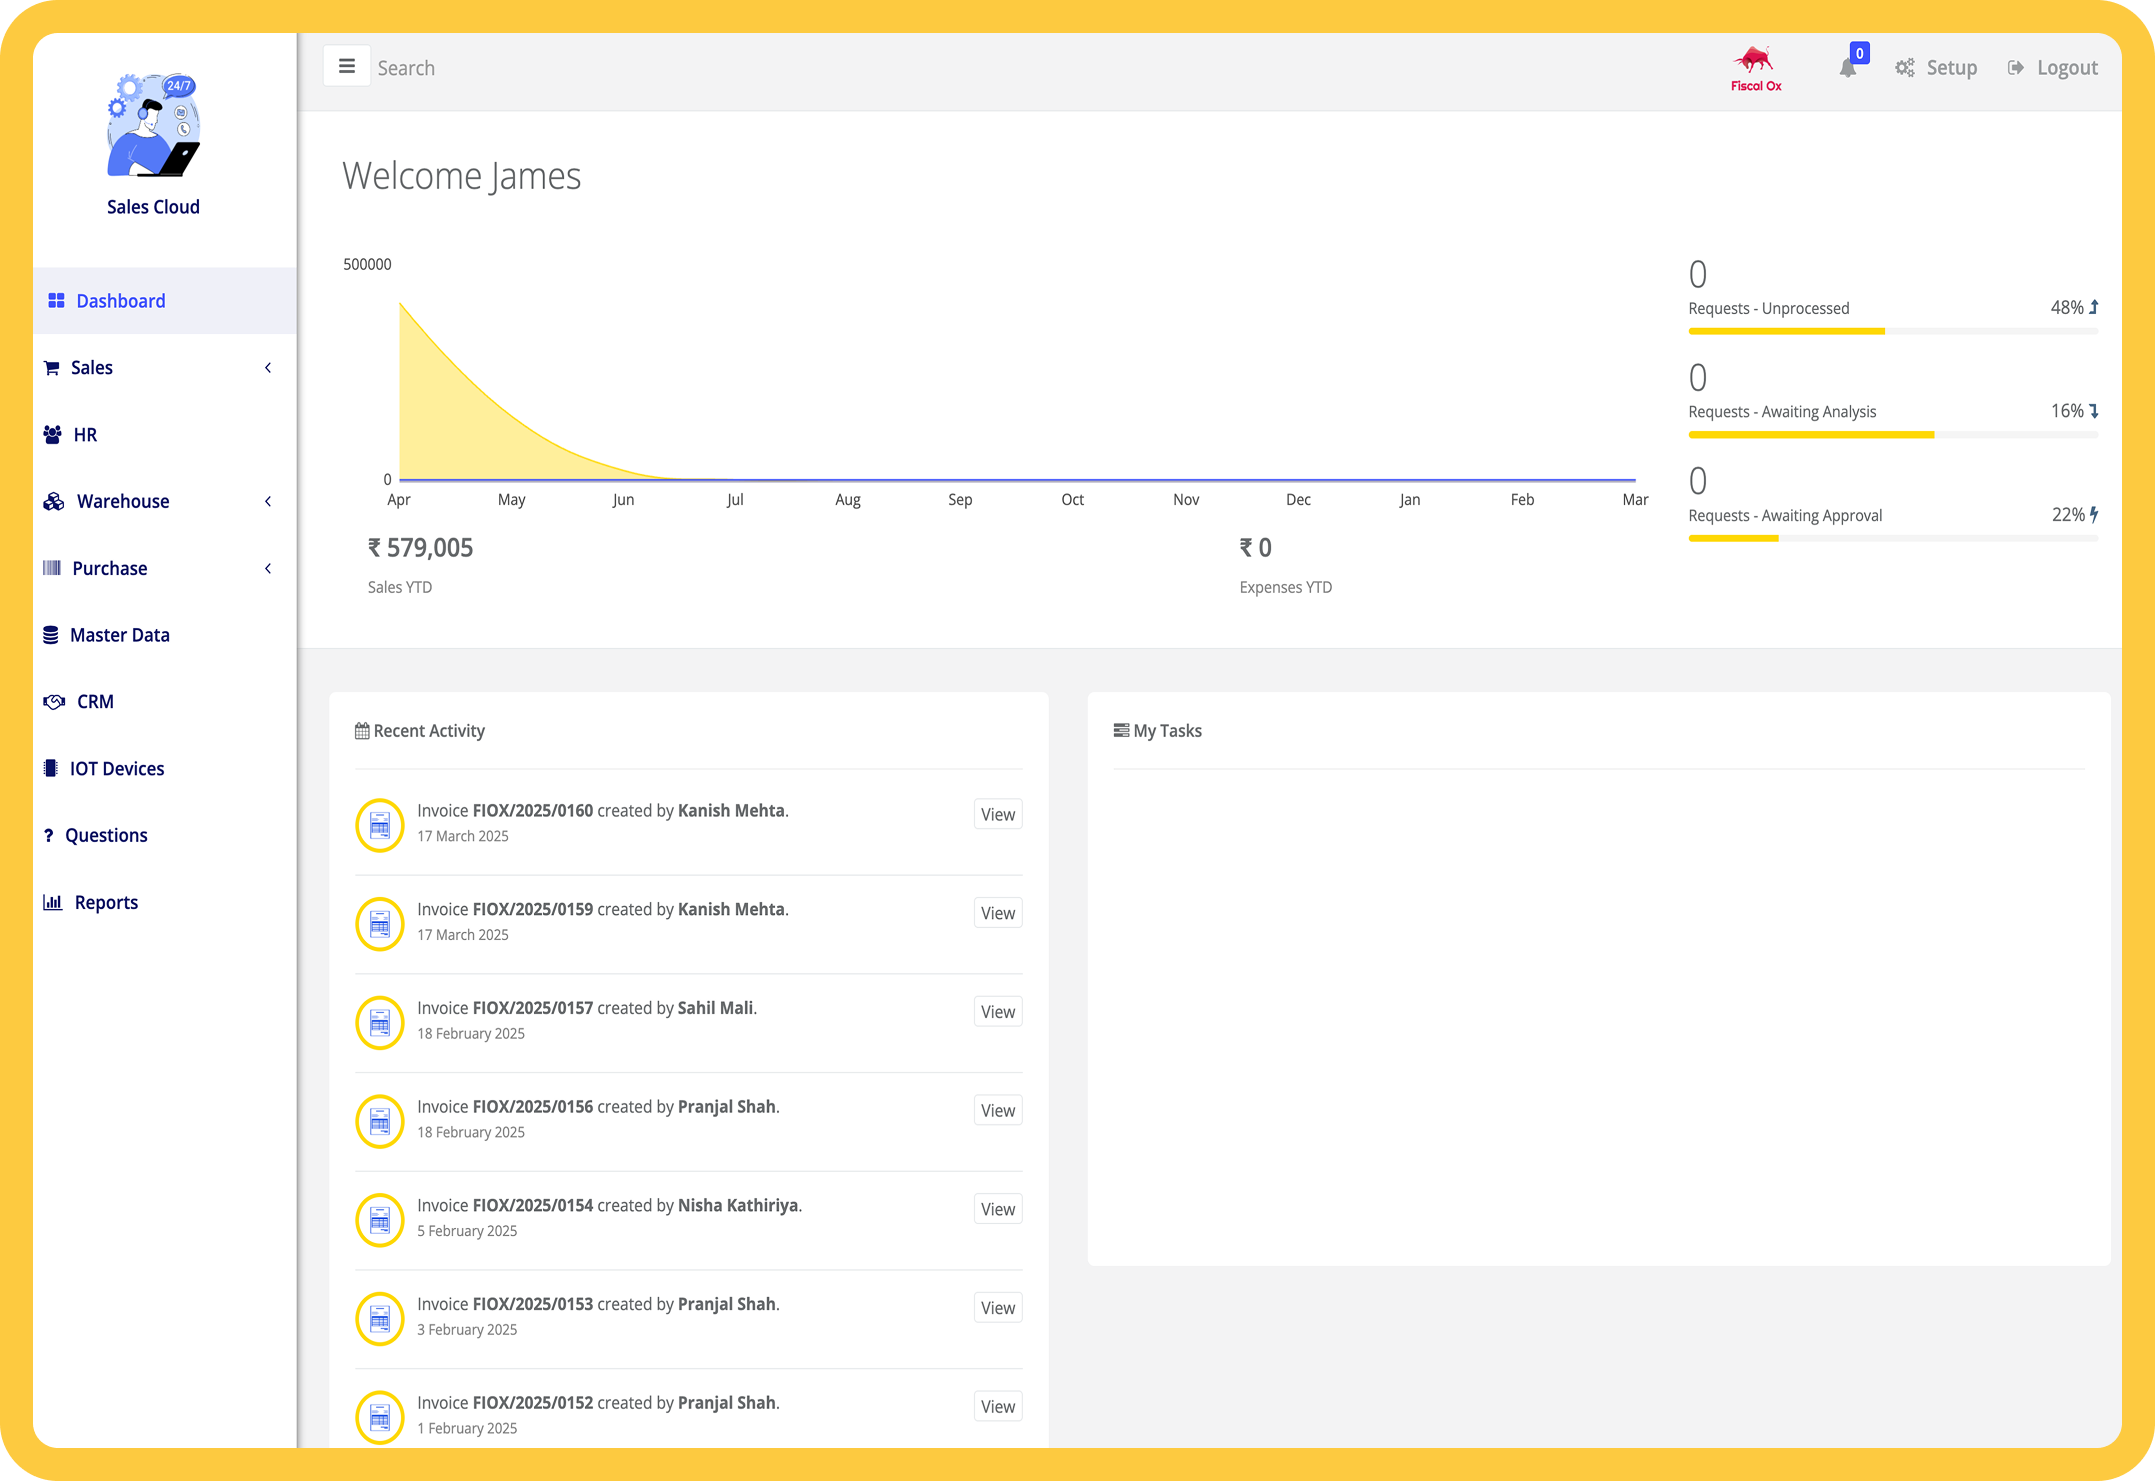Select Reports bar chart icon item
The image size is (2155, 1481).
[x=53, y=902]
